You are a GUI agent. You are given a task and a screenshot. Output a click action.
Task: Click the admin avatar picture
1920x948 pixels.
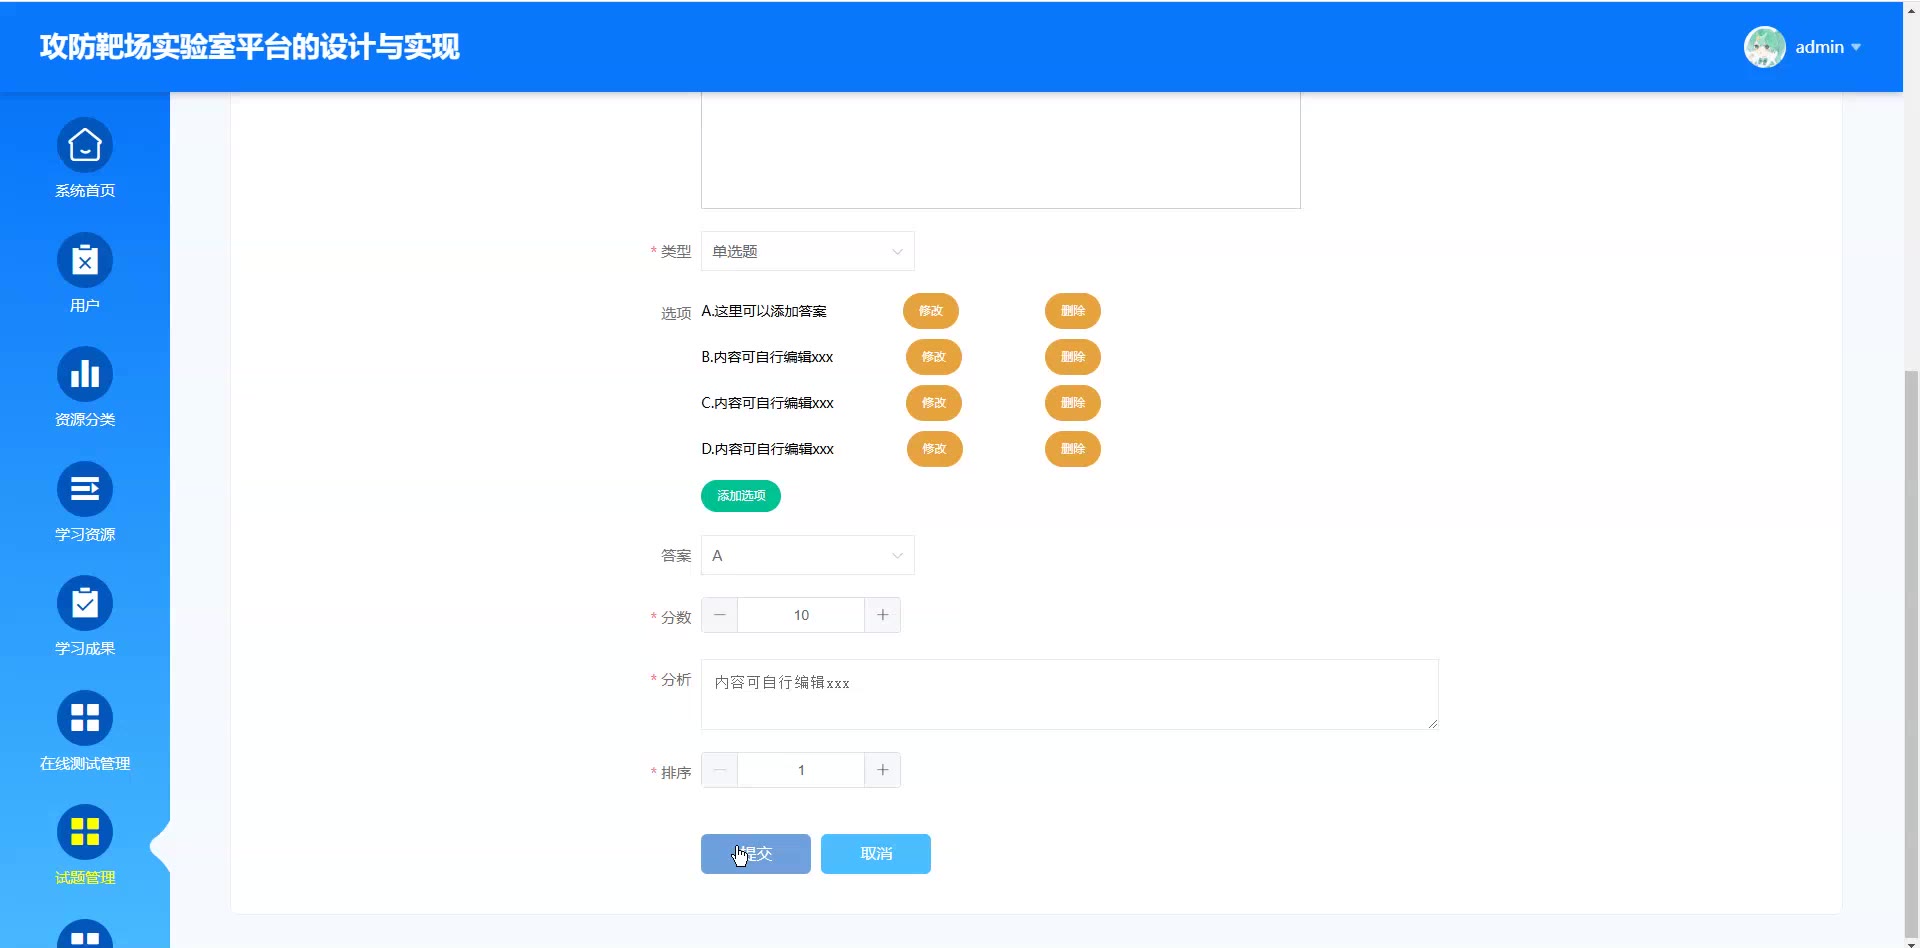pos(1765,47)
